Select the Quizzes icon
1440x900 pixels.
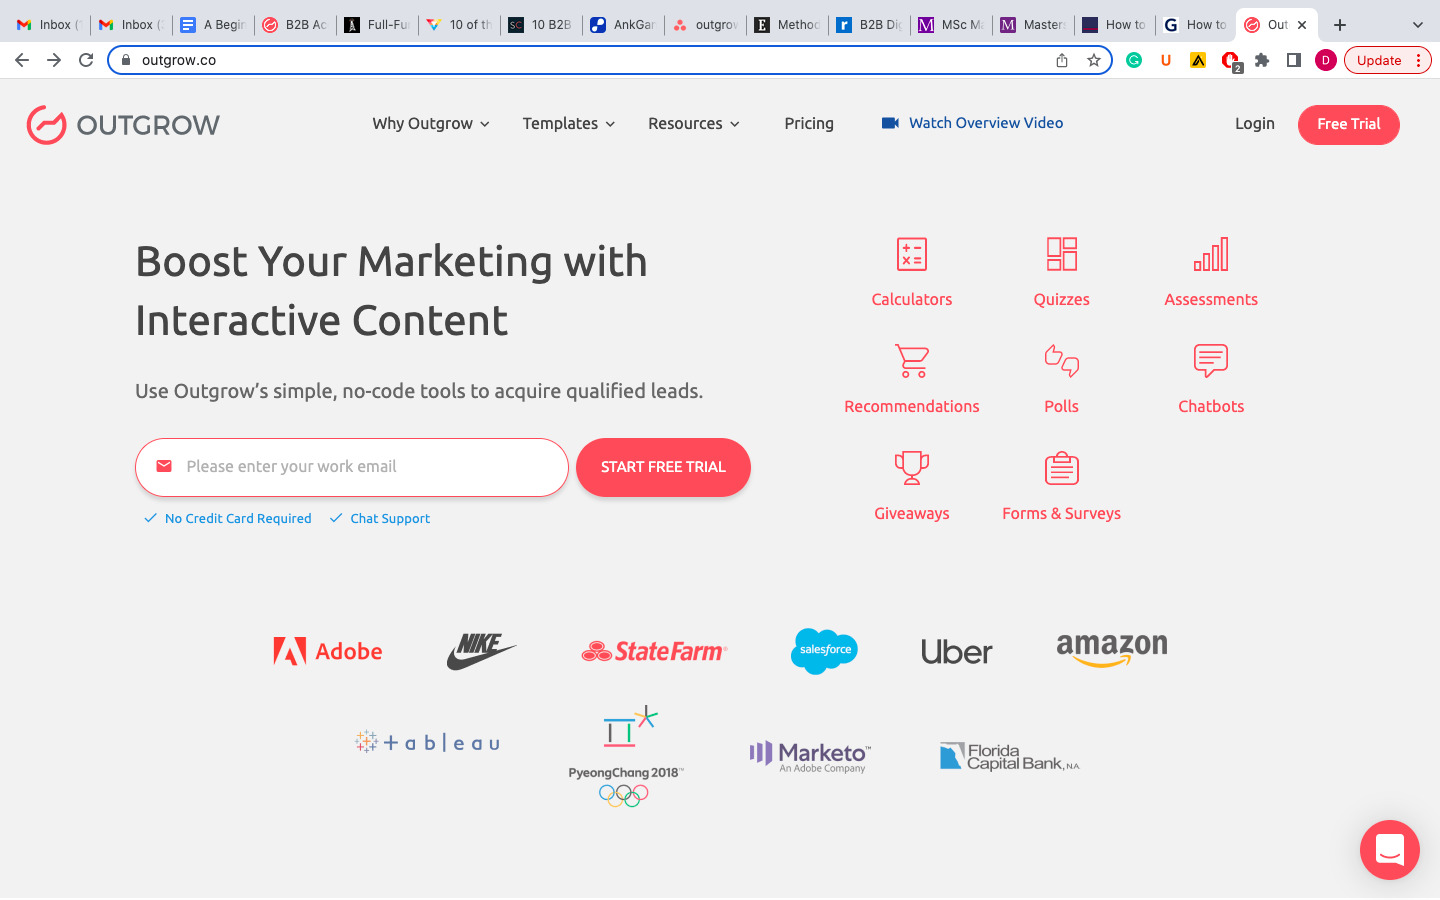(1061, 255)
